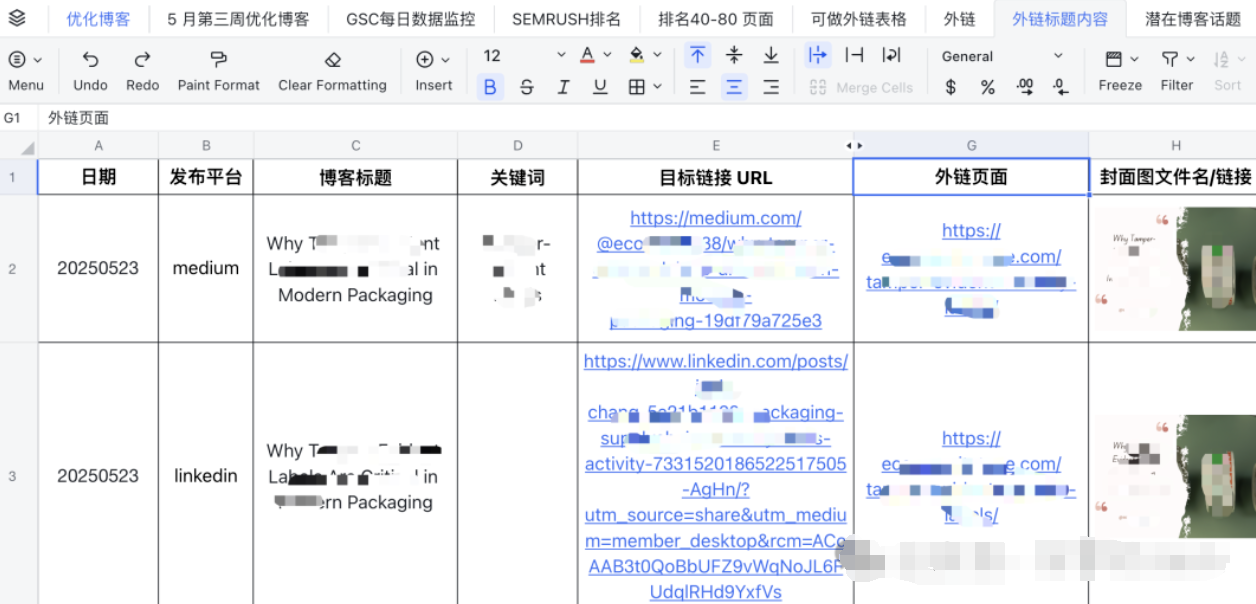Select the wrap text option
Screen dimensions: 1256x604
tap(891, 55)
